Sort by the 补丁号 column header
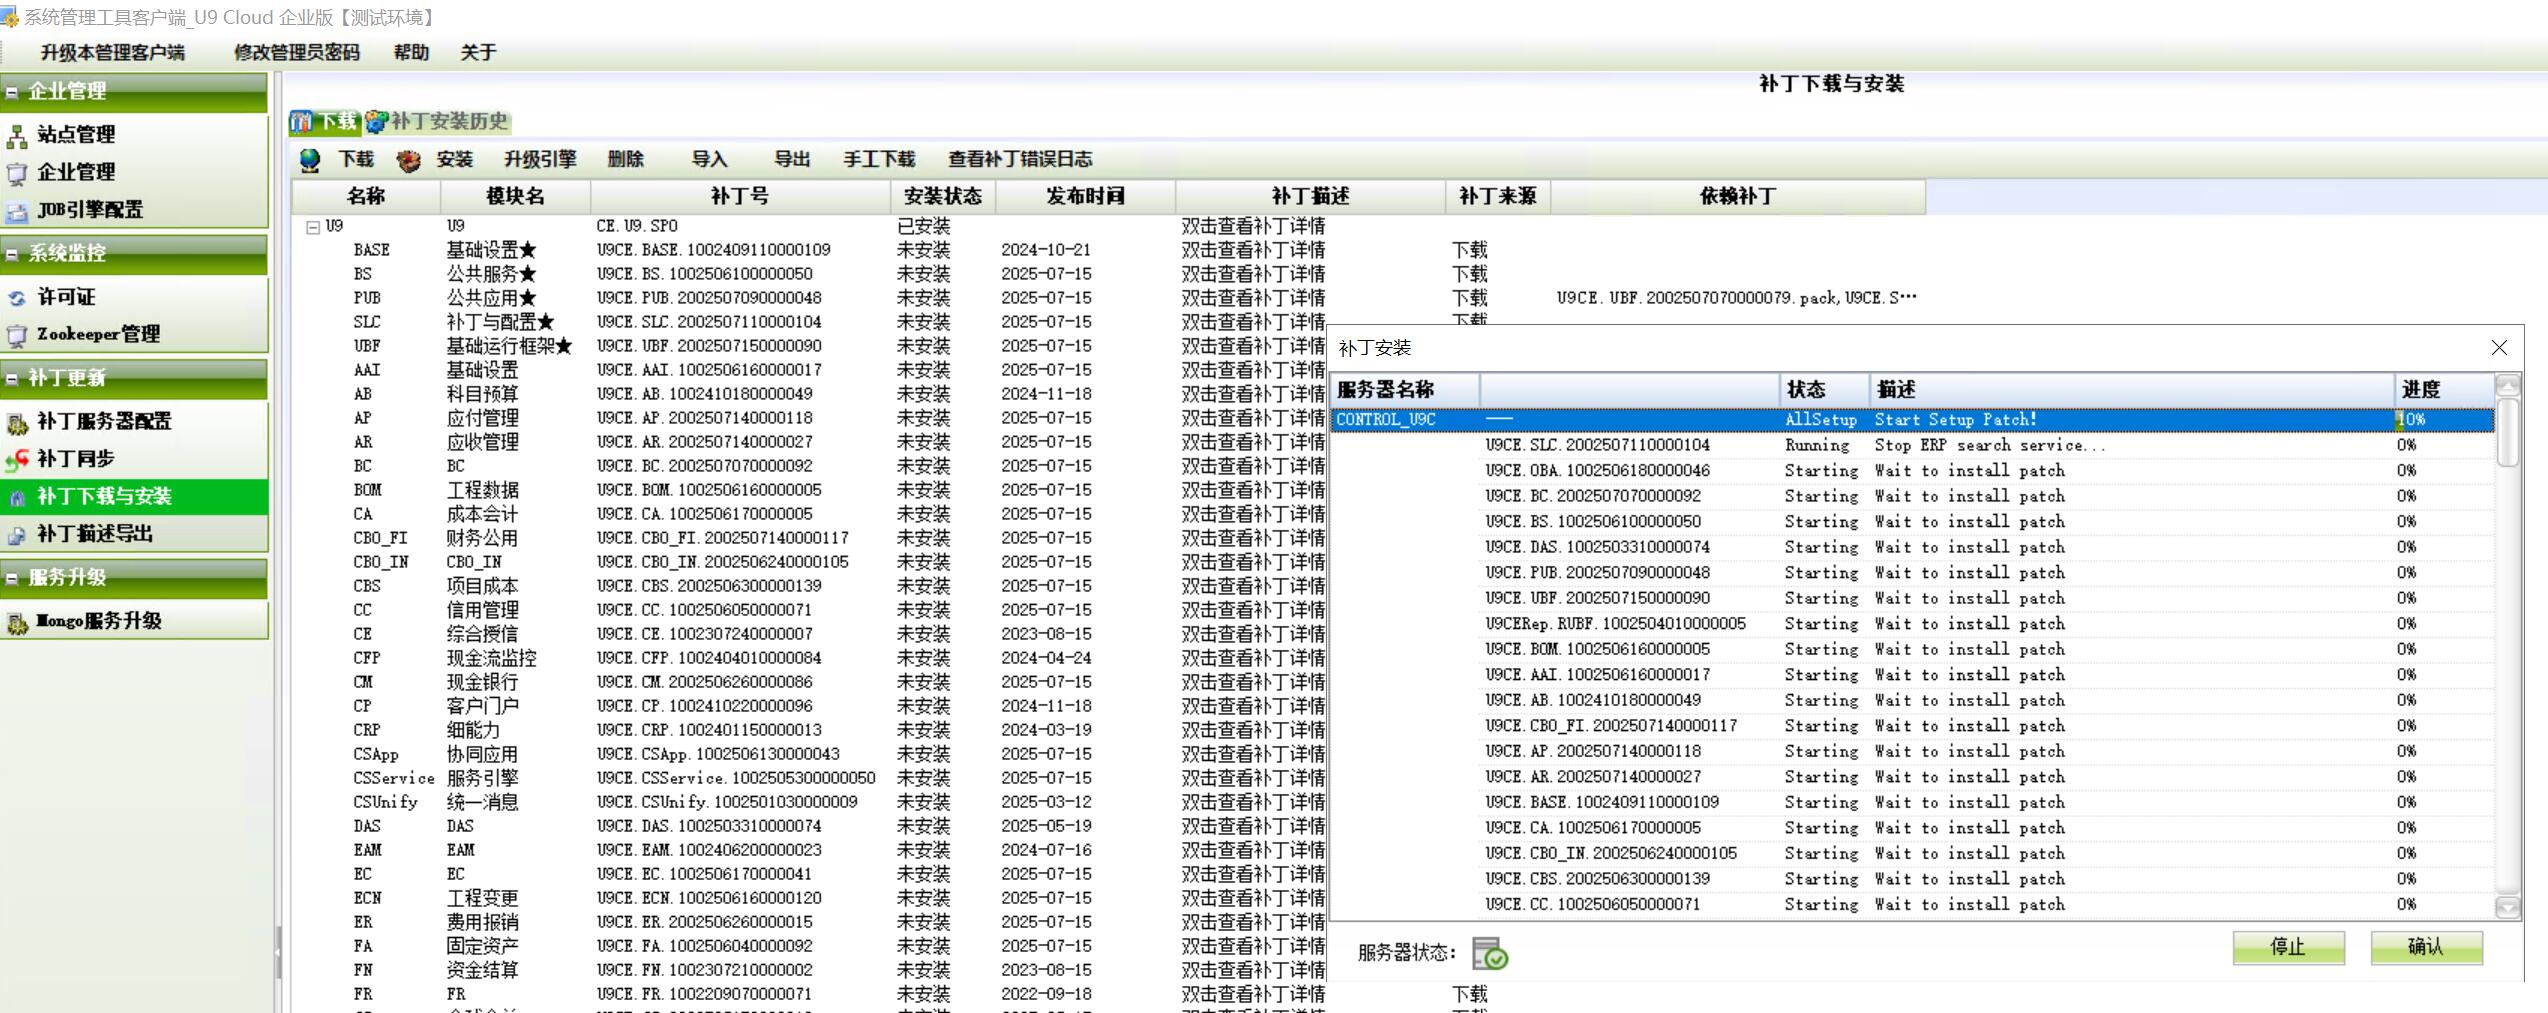Viewport: 2548px width, 1013px height. (x=740, y=196)
